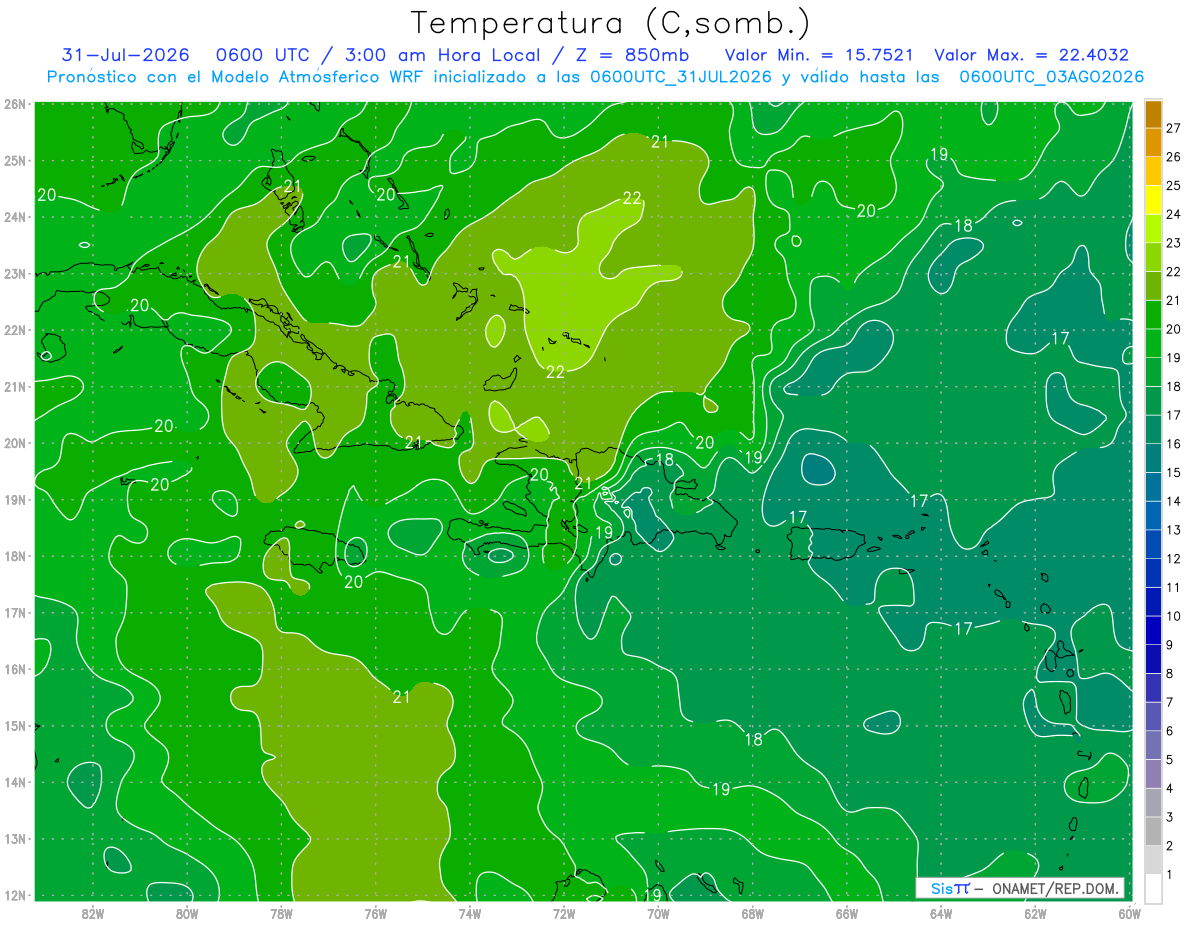Click the colorbar value label '10'
This screenshot has height=927, width=1200.
pos(1173,616)
